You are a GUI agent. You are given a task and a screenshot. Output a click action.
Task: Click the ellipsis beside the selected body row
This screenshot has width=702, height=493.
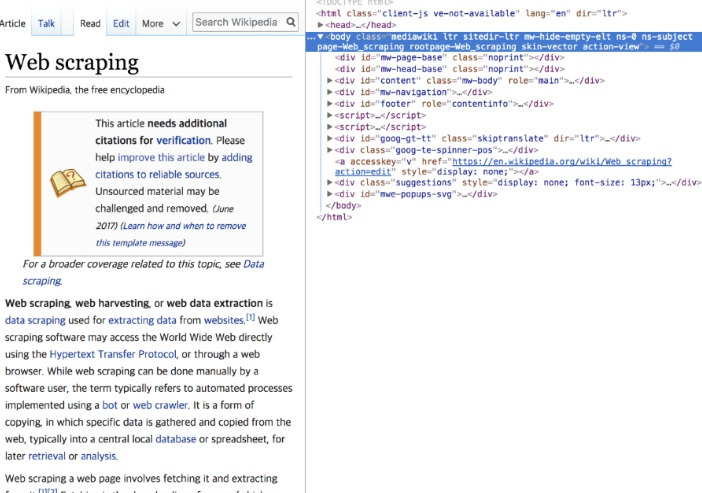pyautogui.click(x=311, y=37)
